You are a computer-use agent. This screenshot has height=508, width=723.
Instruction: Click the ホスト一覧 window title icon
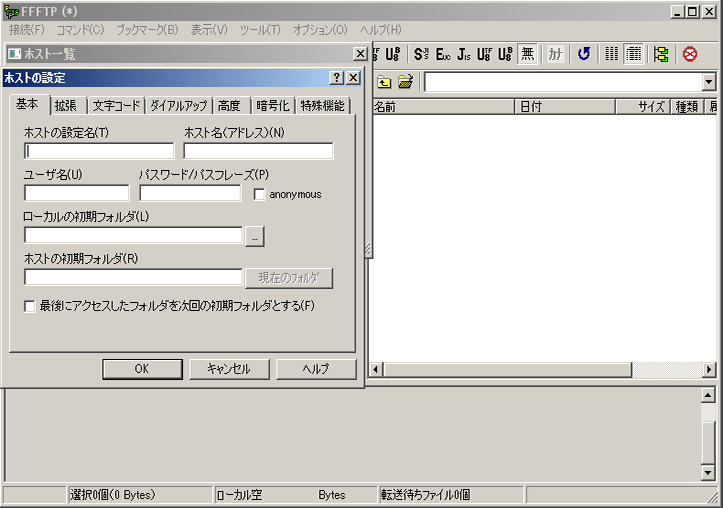[x=15, y=54]
